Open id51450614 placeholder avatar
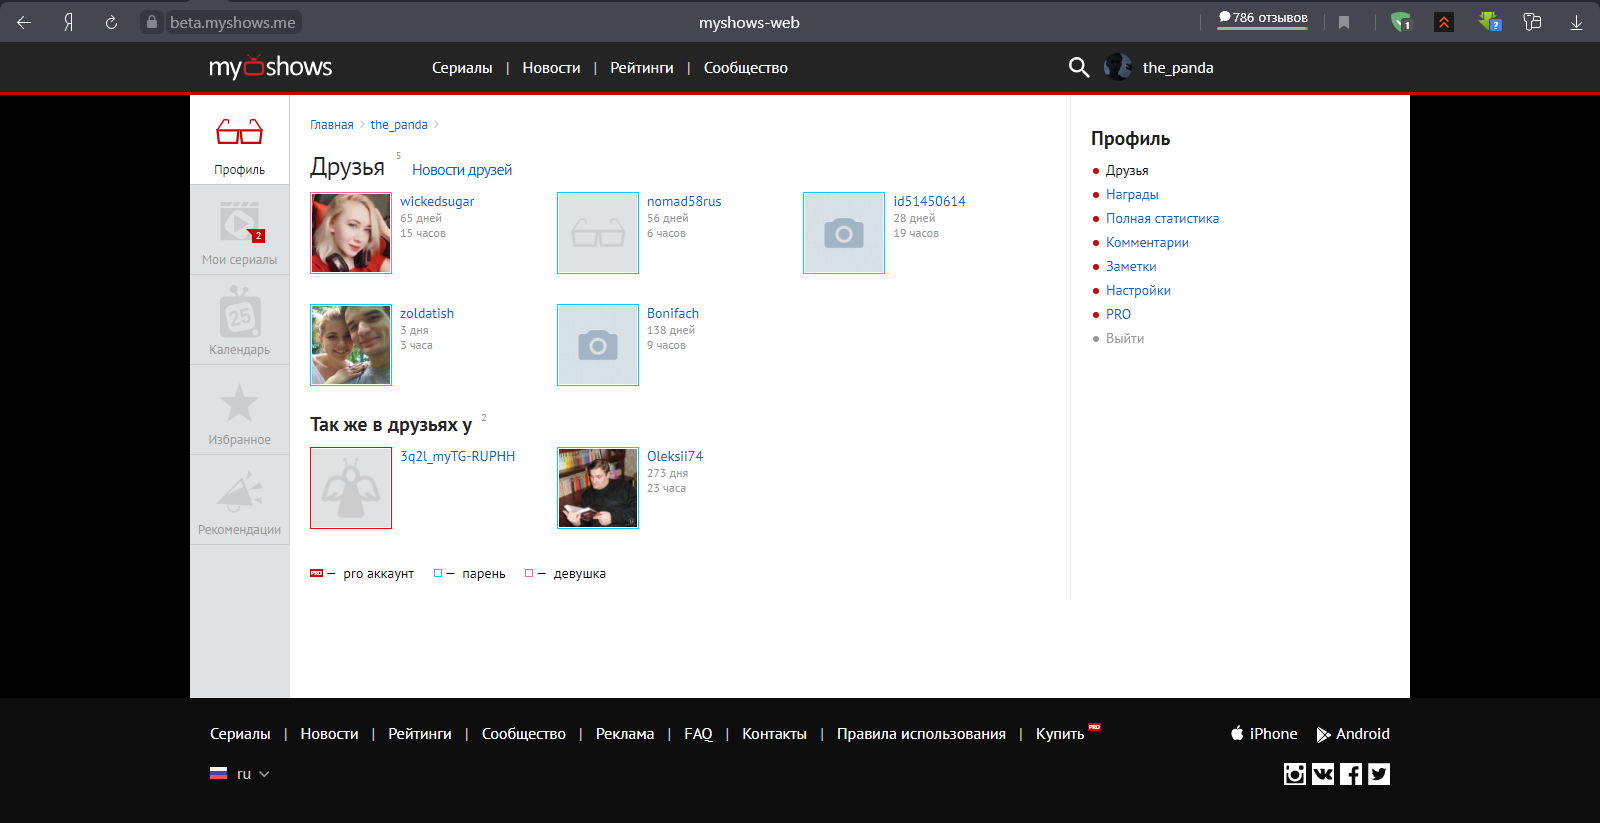 844,233
